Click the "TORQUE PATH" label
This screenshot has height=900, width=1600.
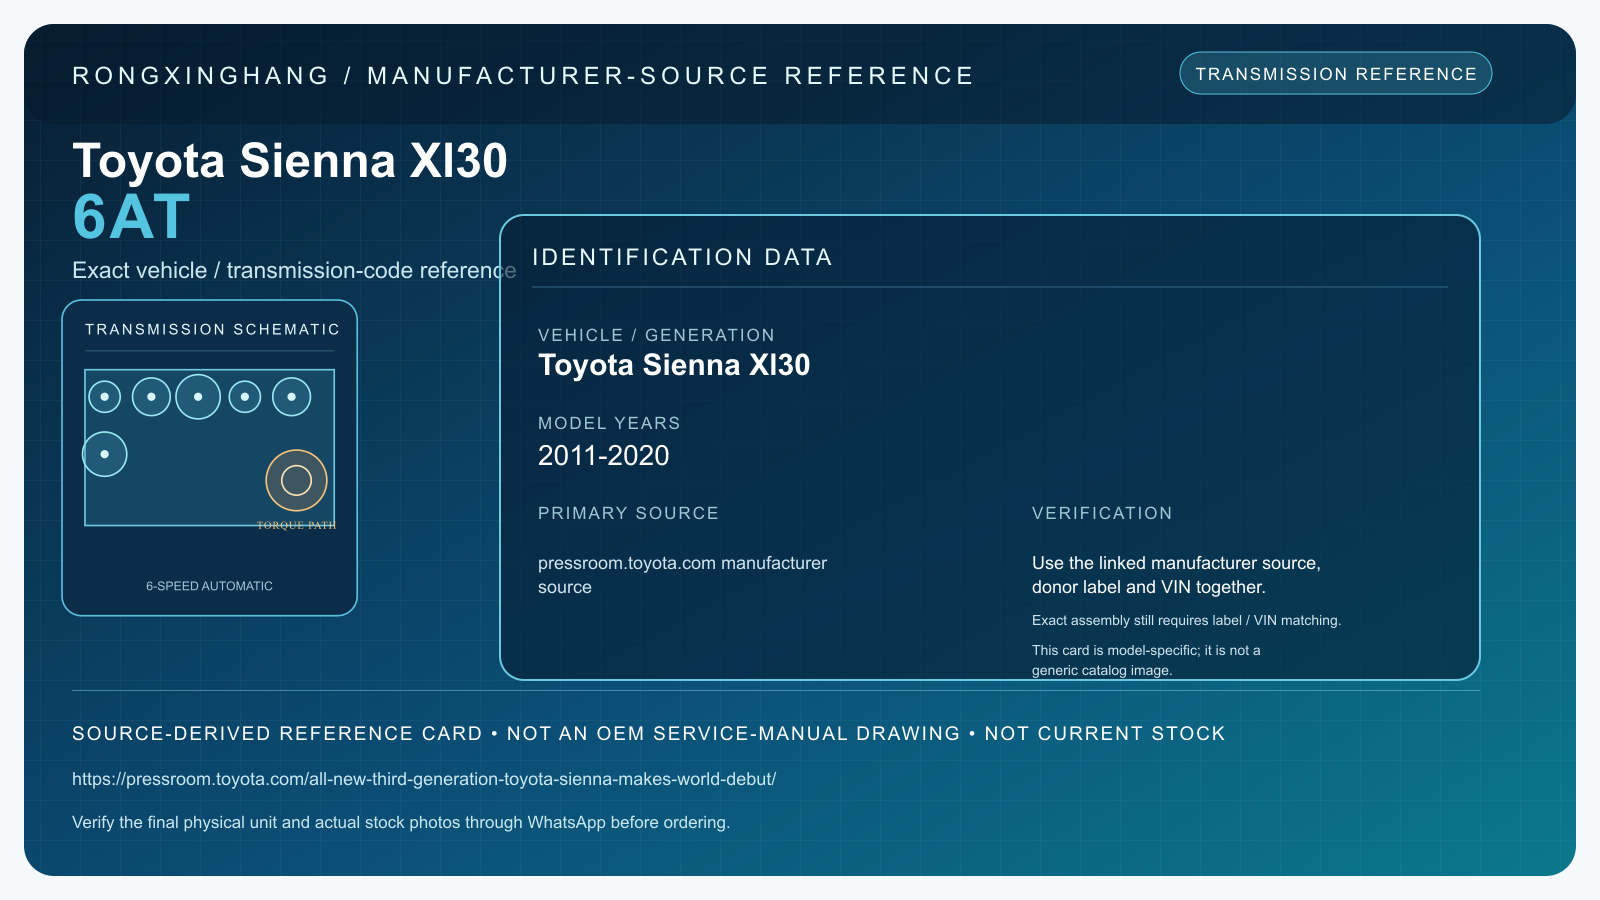coord(296,525)
